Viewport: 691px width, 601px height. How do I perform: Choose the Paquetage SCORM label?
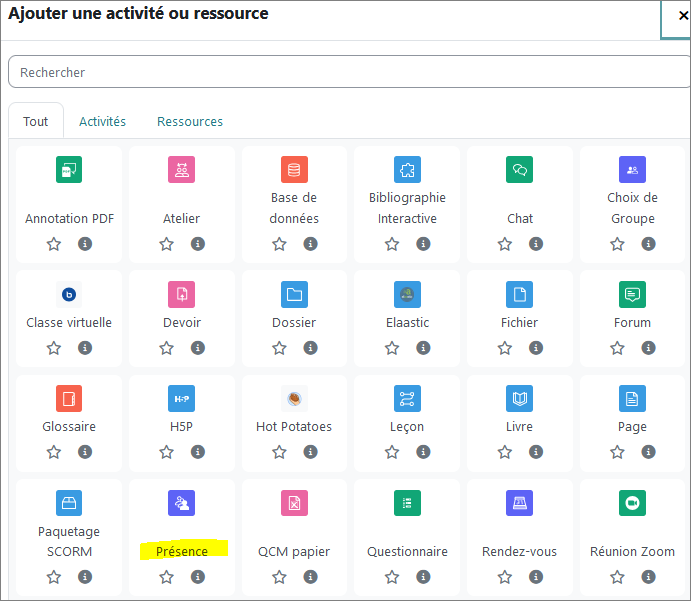click(x=69, y=542)
